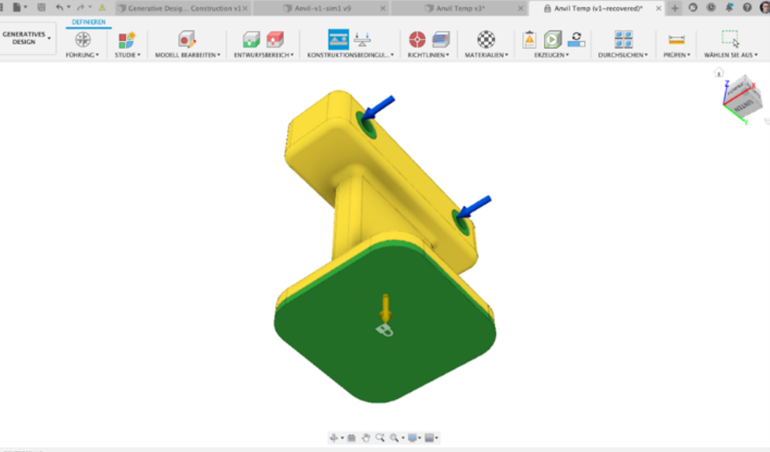
Task: Expand the Modell bearbeiten dropdown
Action: 188,55
